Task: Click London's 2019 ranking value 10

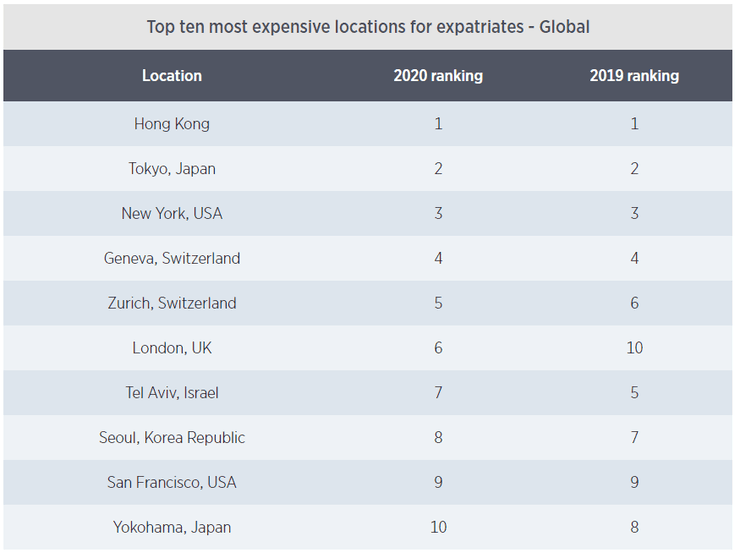Action: [x=634, y=348]
